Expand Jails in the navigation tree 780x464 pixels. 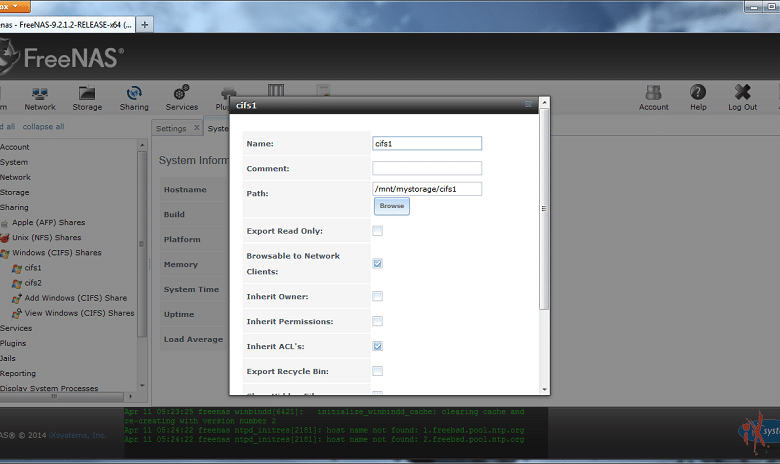(8, 358)
